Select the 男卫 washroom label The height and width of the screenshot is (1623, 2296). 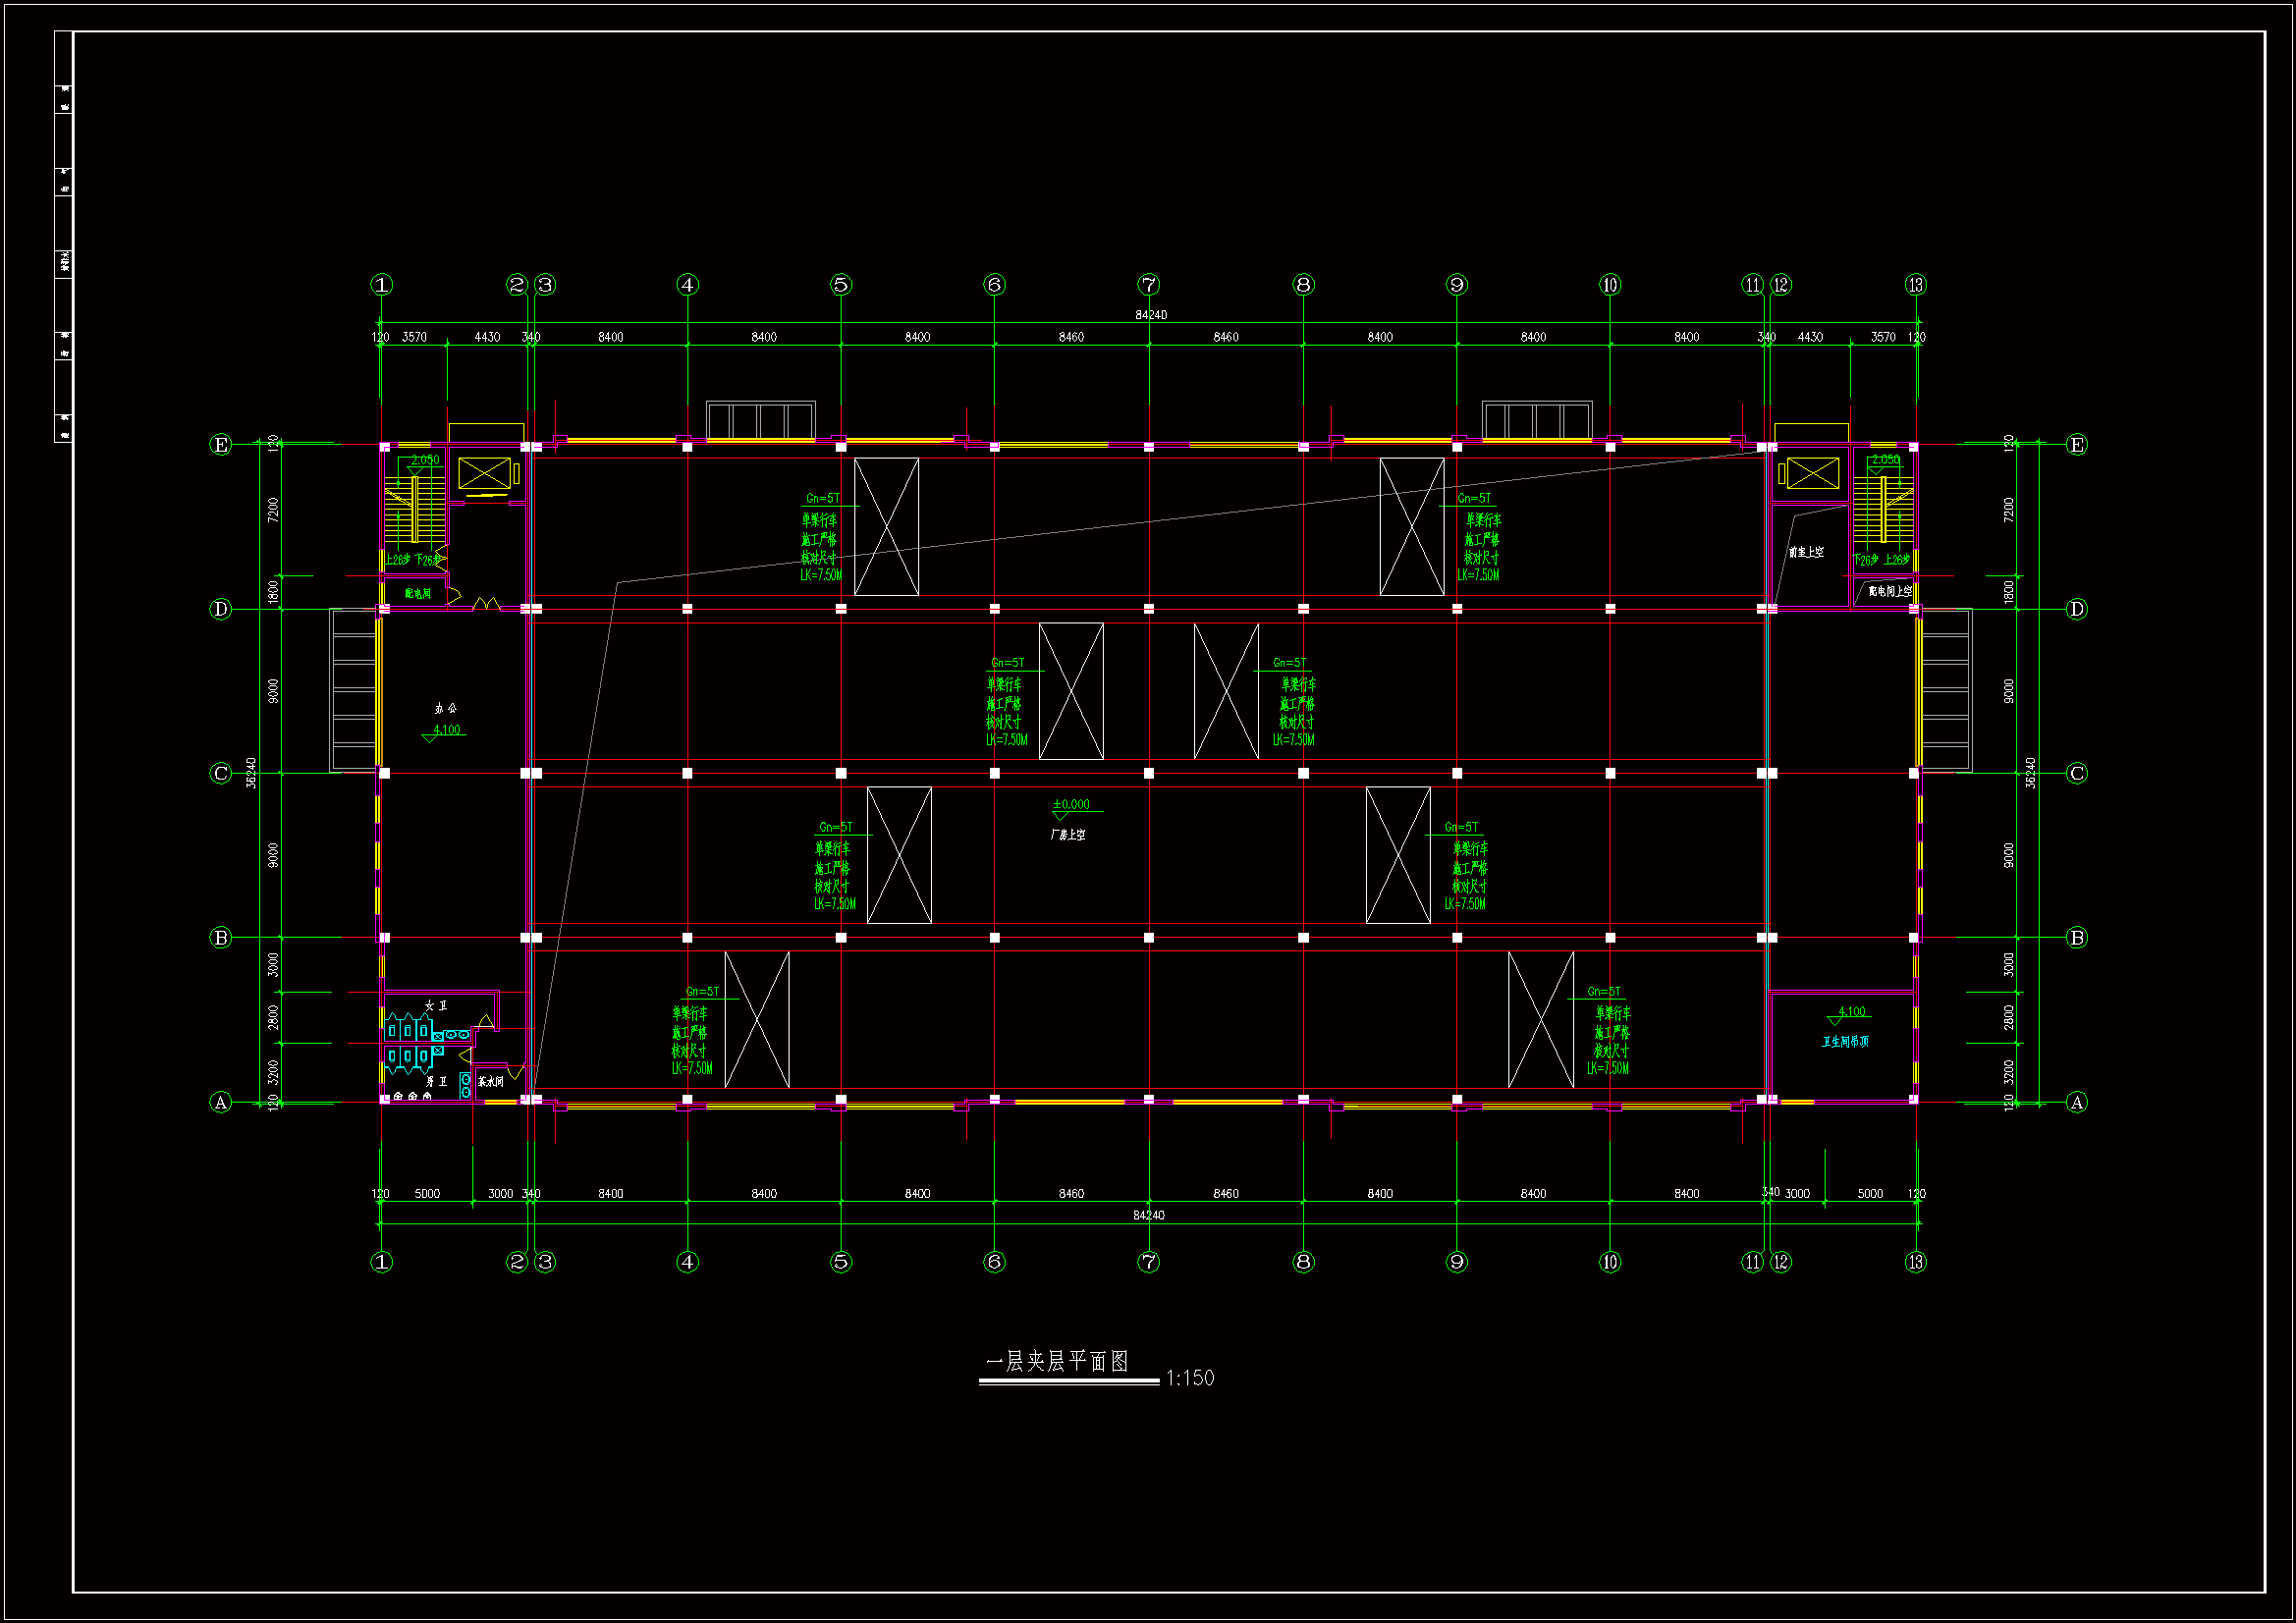(x=436, y=1082)
